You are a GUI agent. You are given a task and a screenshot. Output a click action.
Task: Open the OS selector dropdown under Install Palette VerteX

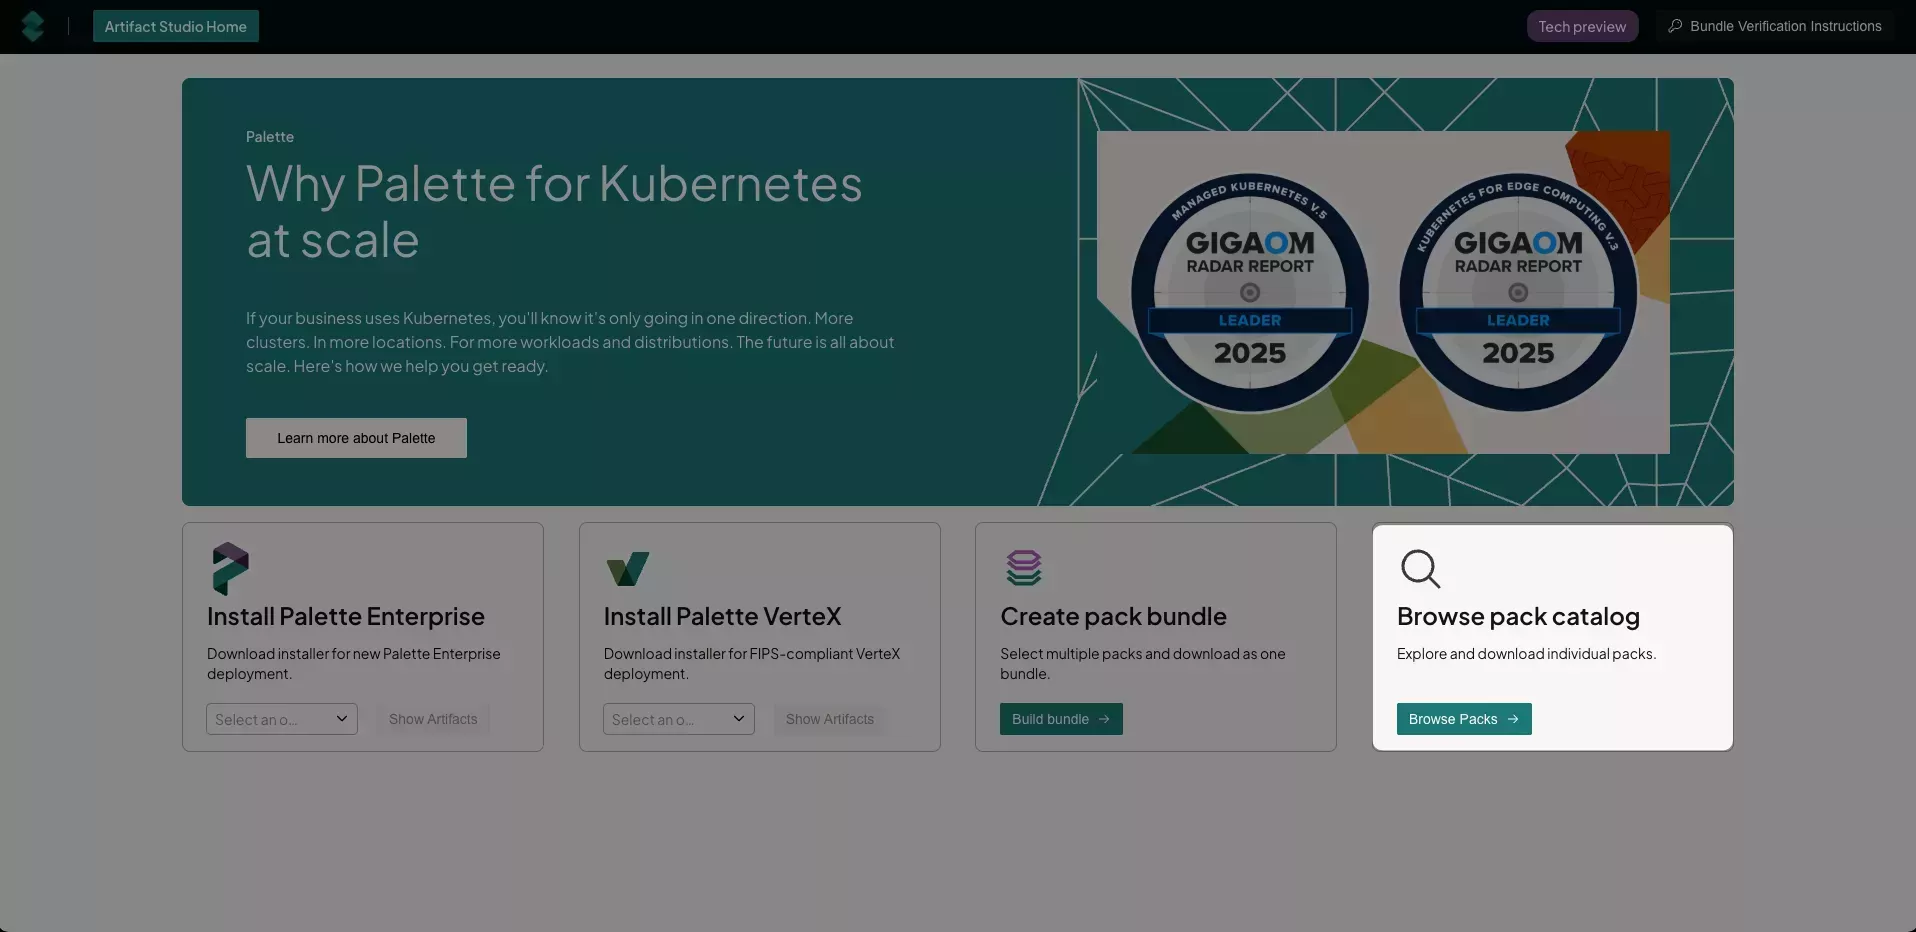tap(678, 718)
